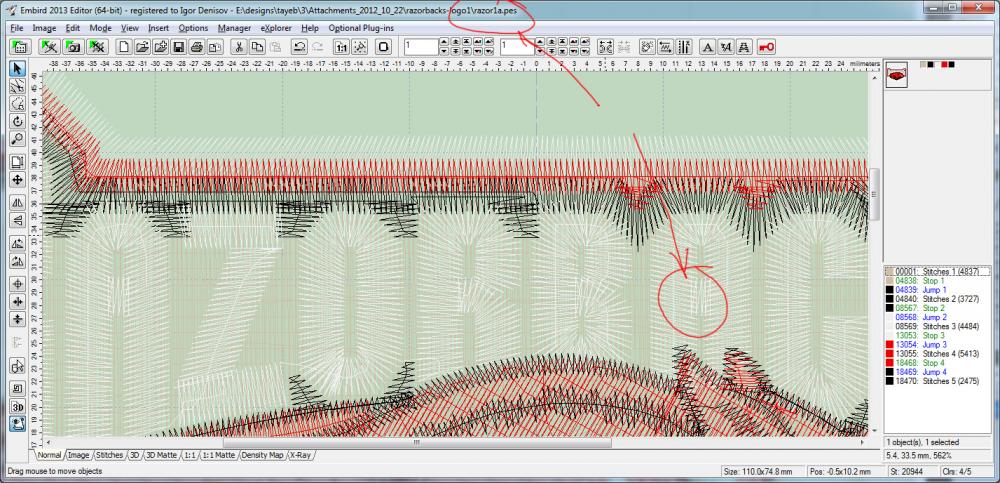The height and width of the screenshot is (483, 1000).
Task: Click the black swatch beside 'Stitches 5'
Action: tap(890, 381)
